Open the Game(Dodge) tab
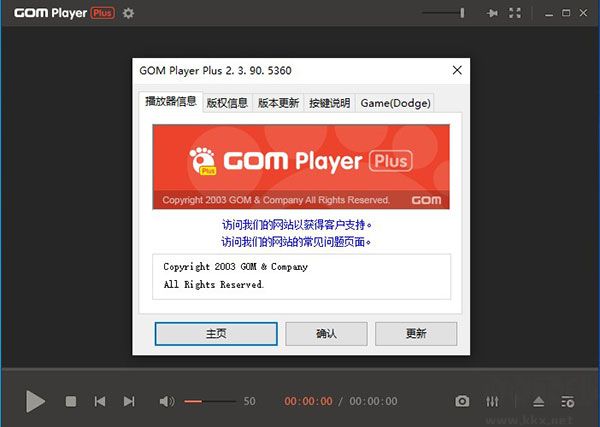Image resolution: width=600 pixels, height=427 pixels. tap(395, 103)
